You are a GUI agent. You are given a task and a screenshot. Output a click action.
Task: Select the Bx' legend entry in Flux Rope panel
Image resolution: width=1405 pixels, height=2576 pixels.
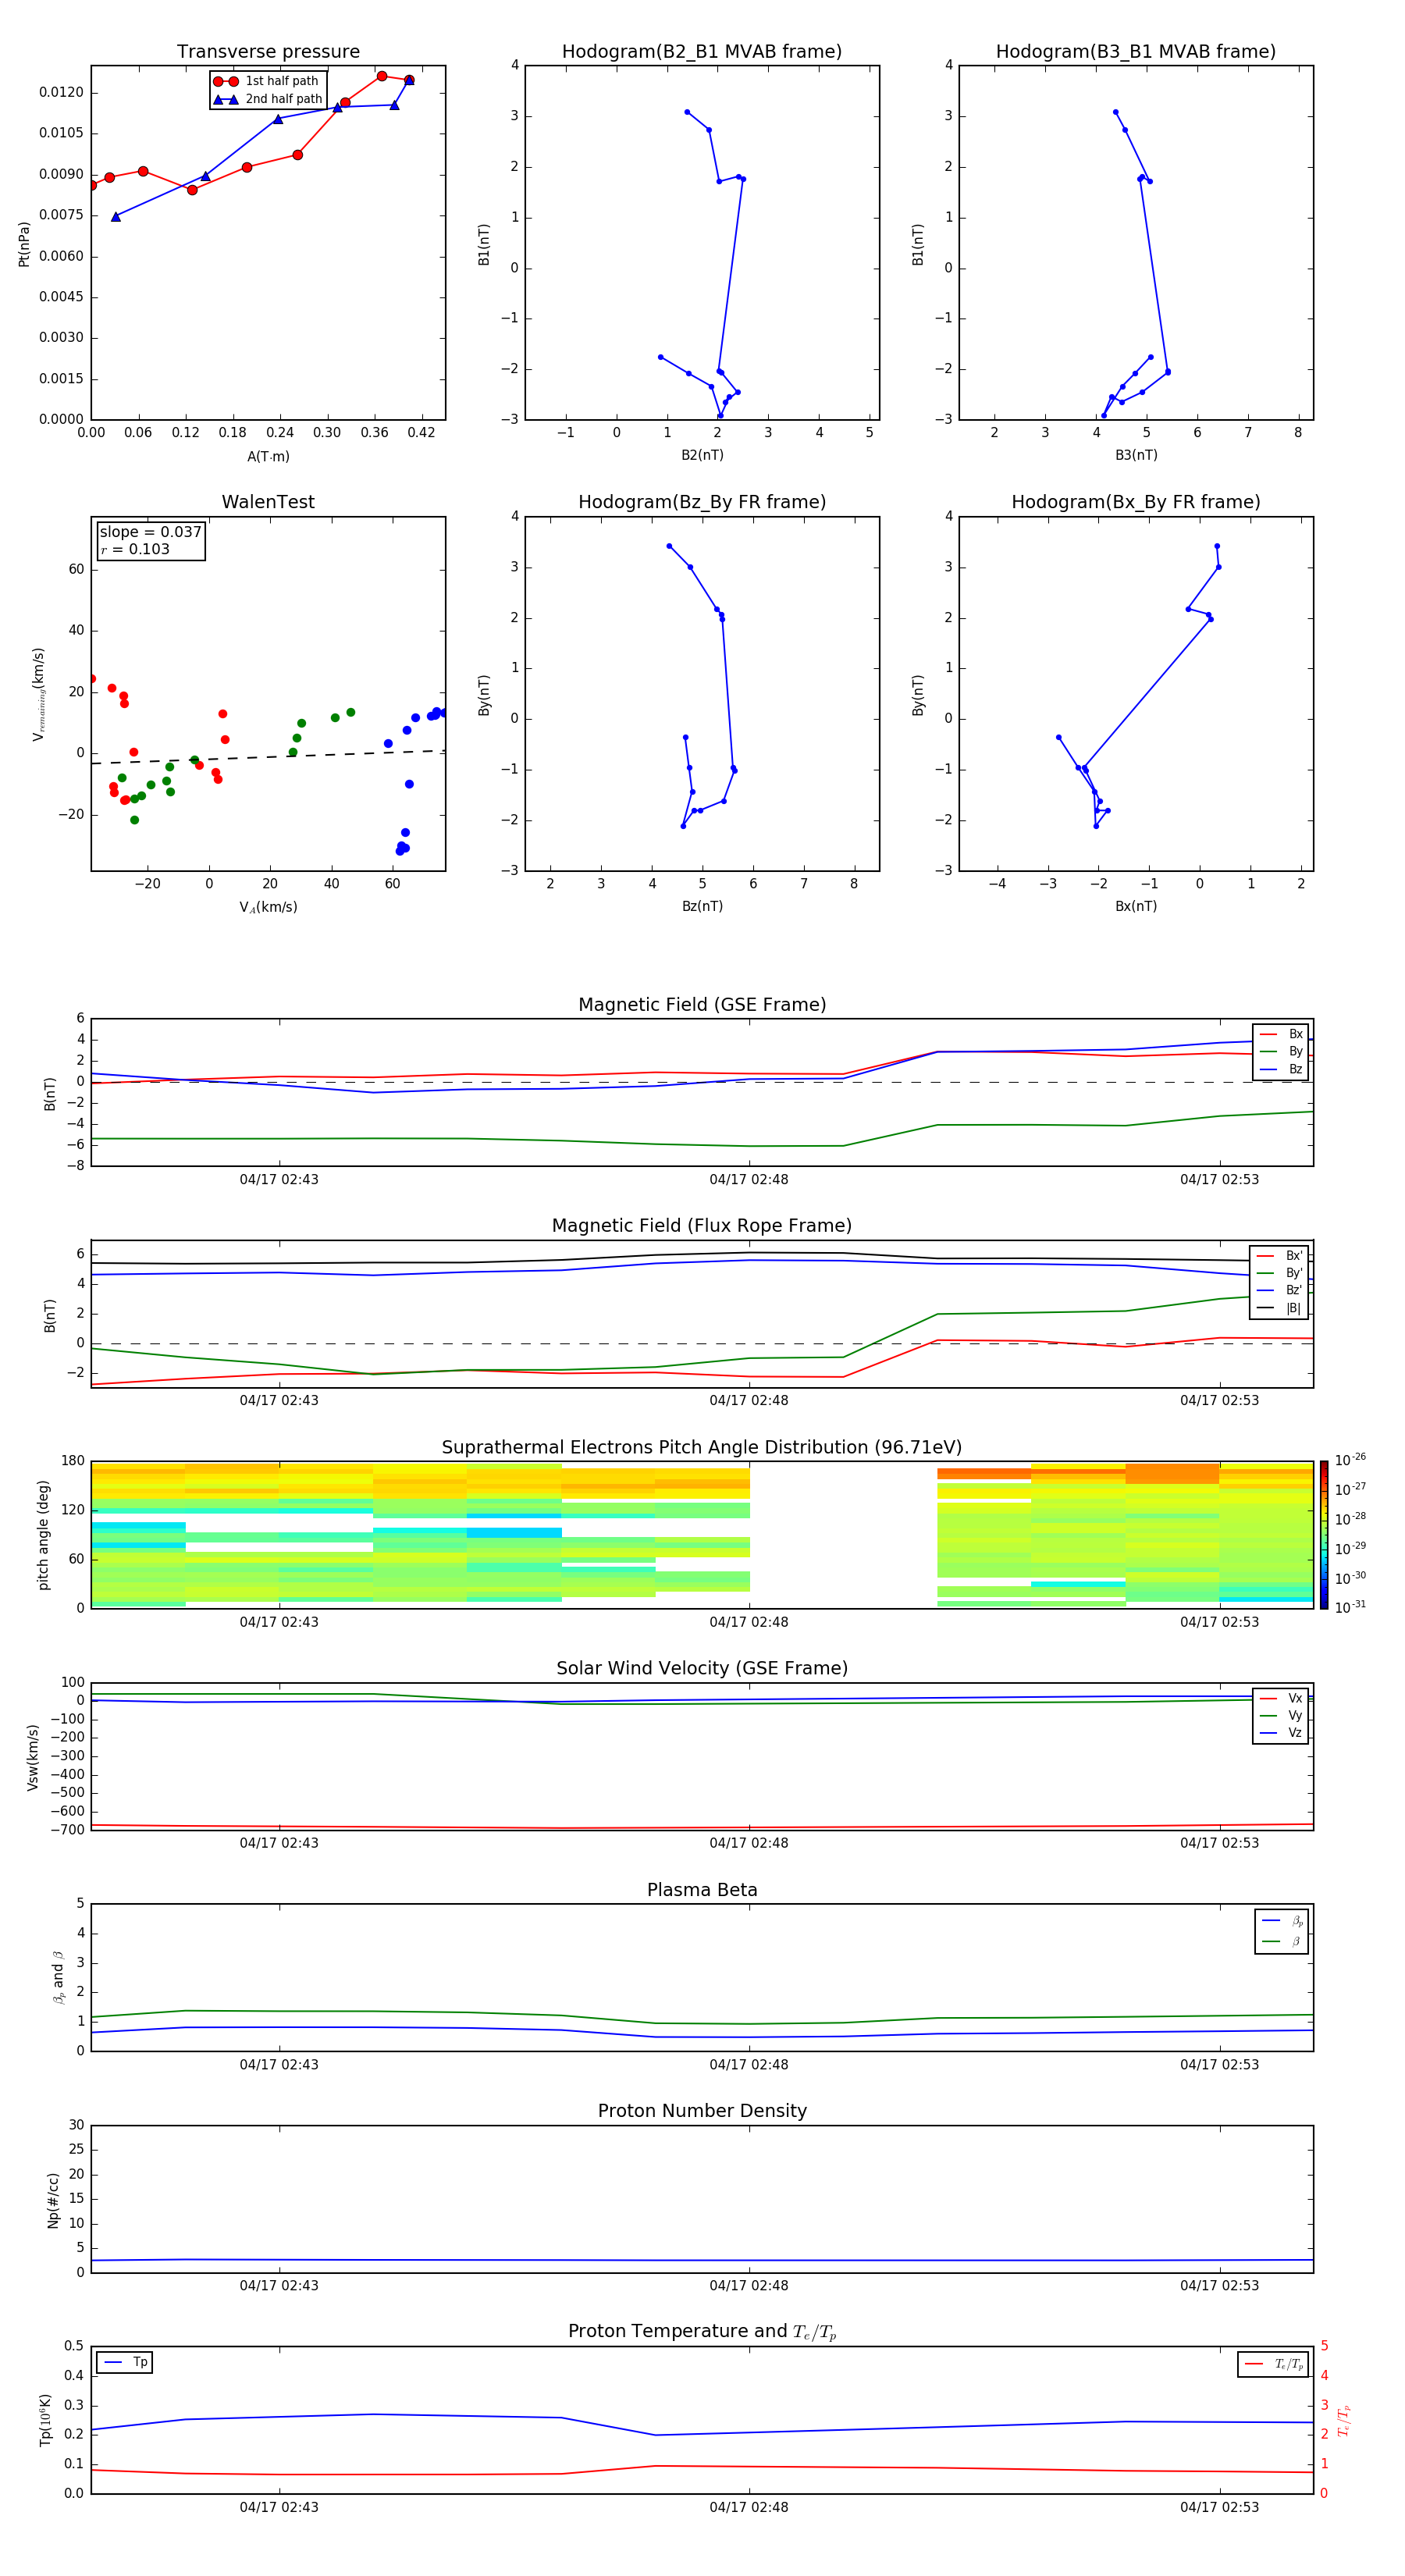click(x=1280, y=1256)
